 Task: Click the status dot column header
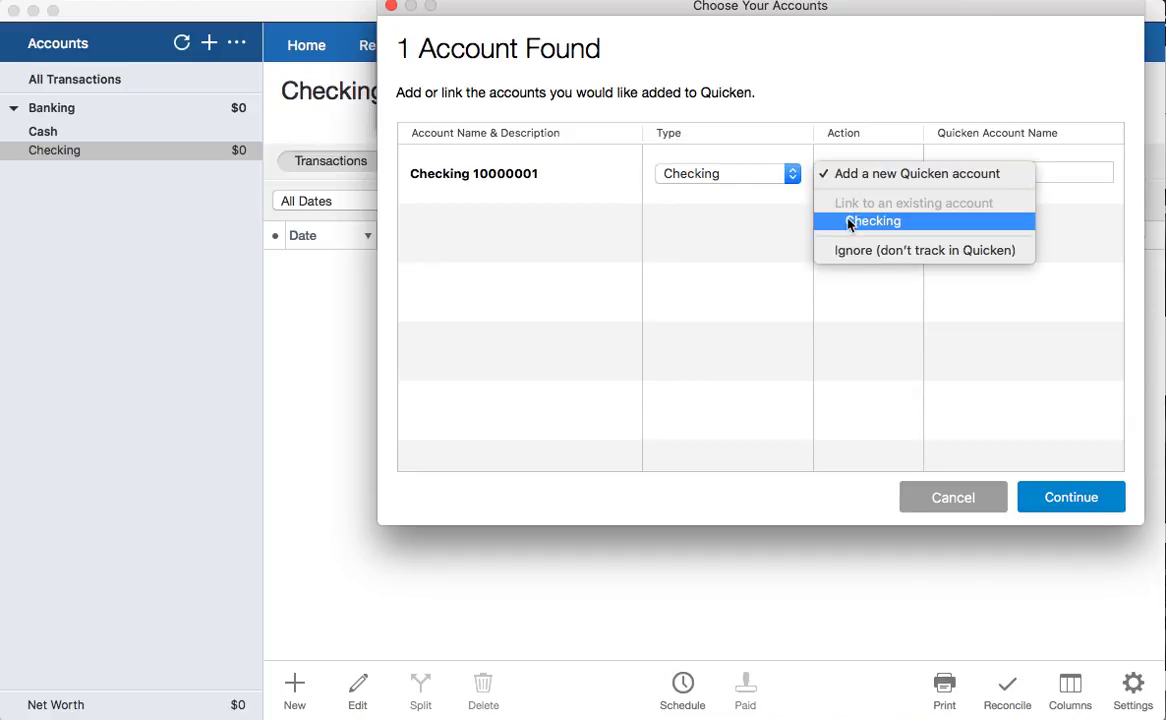(x=275, y=236)
